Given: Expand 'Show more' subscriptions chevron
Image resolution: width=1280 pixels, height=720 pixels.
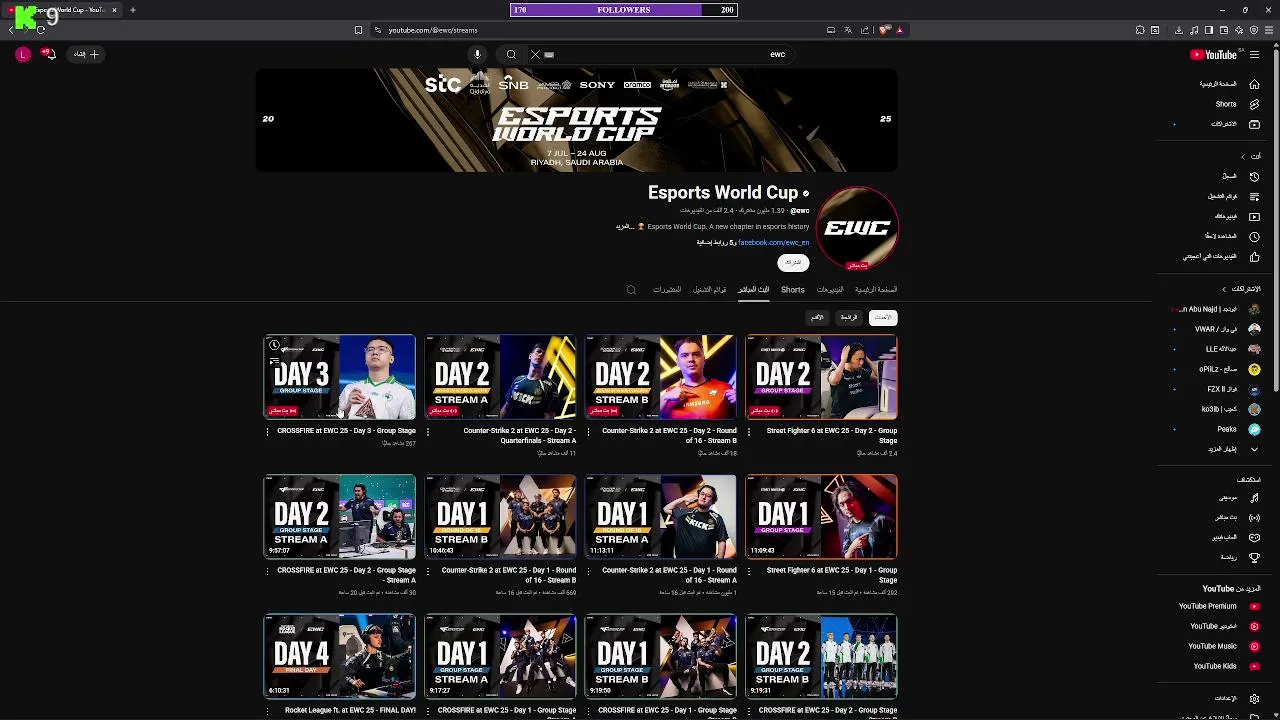Looking at the screenshot, I should [1254, 449].
